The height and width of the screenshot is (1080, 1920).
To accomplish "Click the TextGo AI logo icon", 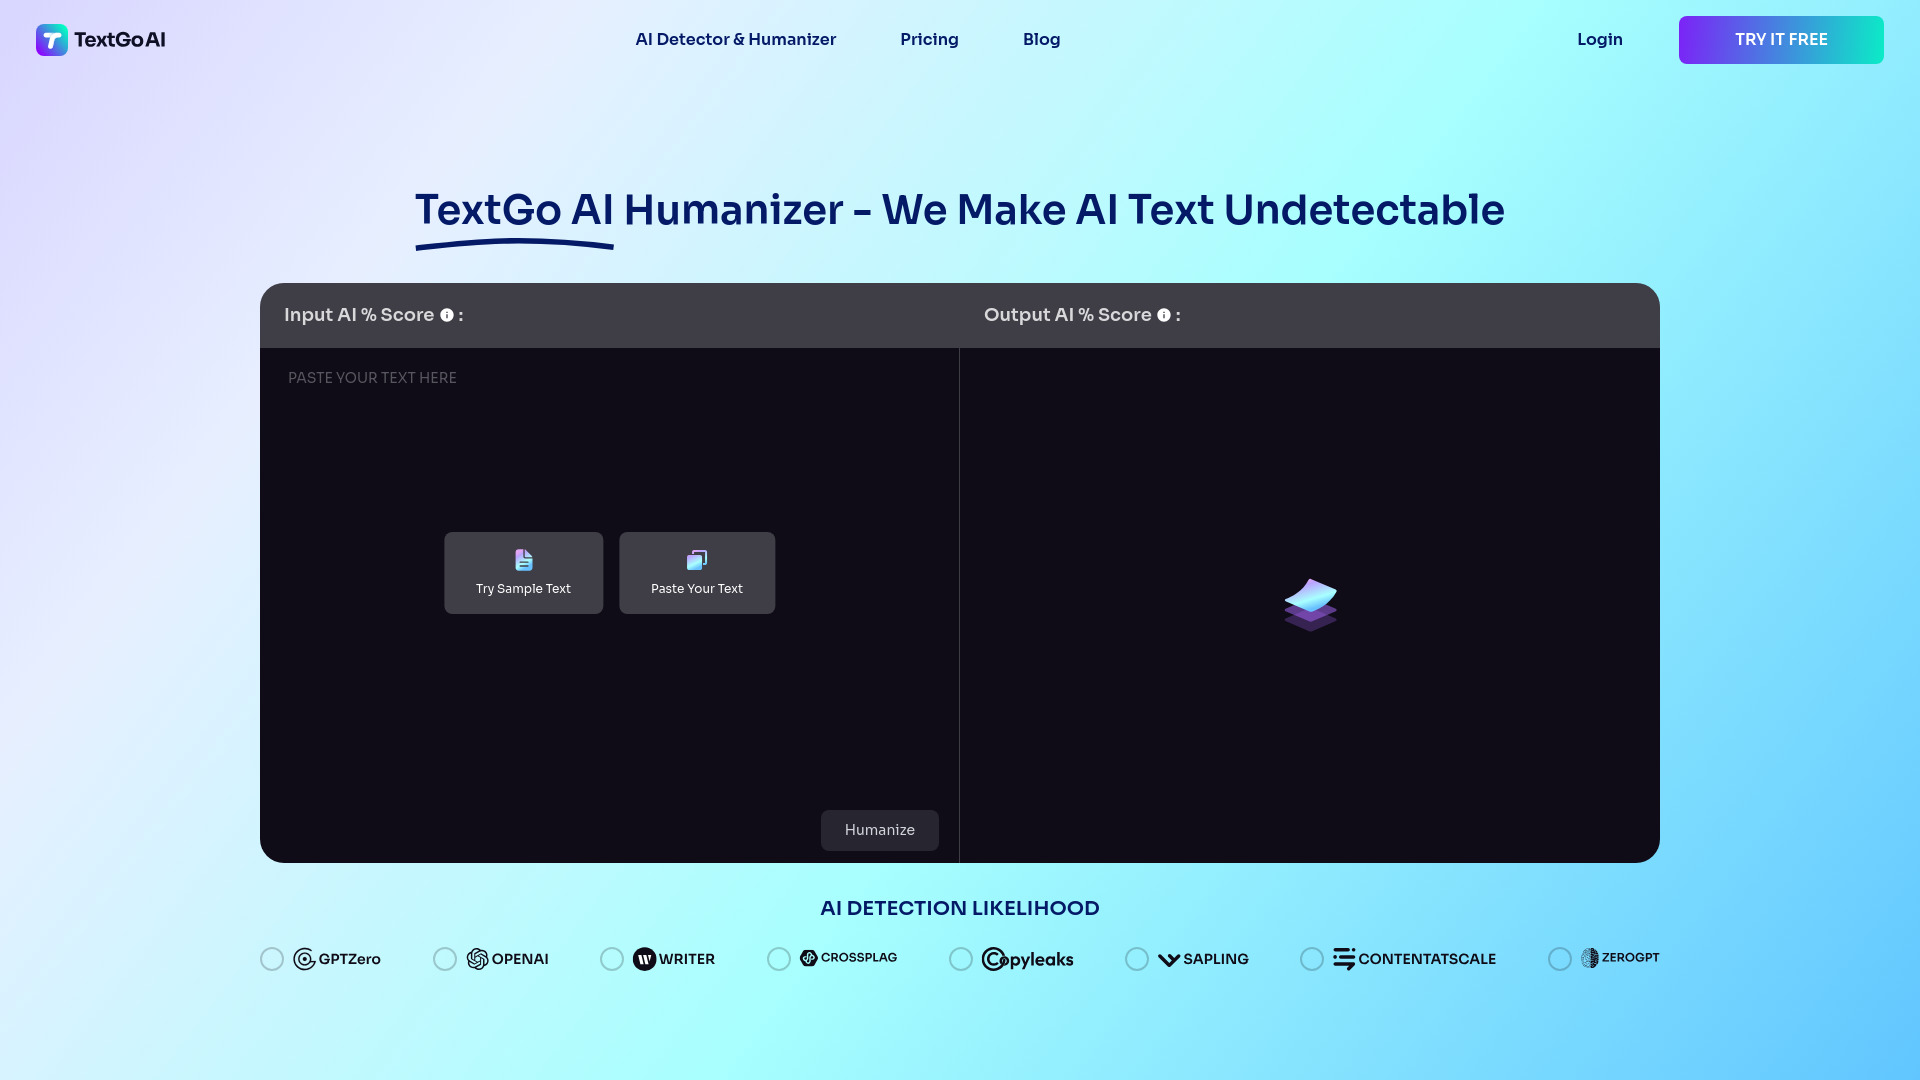I will pyautogui.click(x=51, y=40).
